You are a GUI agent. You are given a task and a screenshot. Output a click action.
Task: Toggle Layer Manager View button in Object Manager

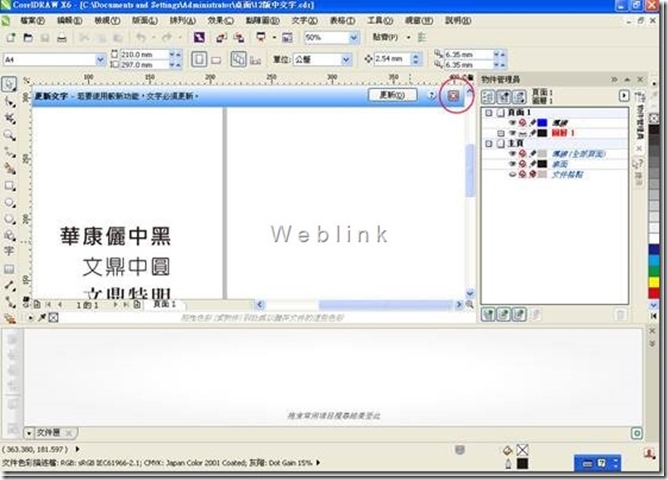(x=519, y=97)
